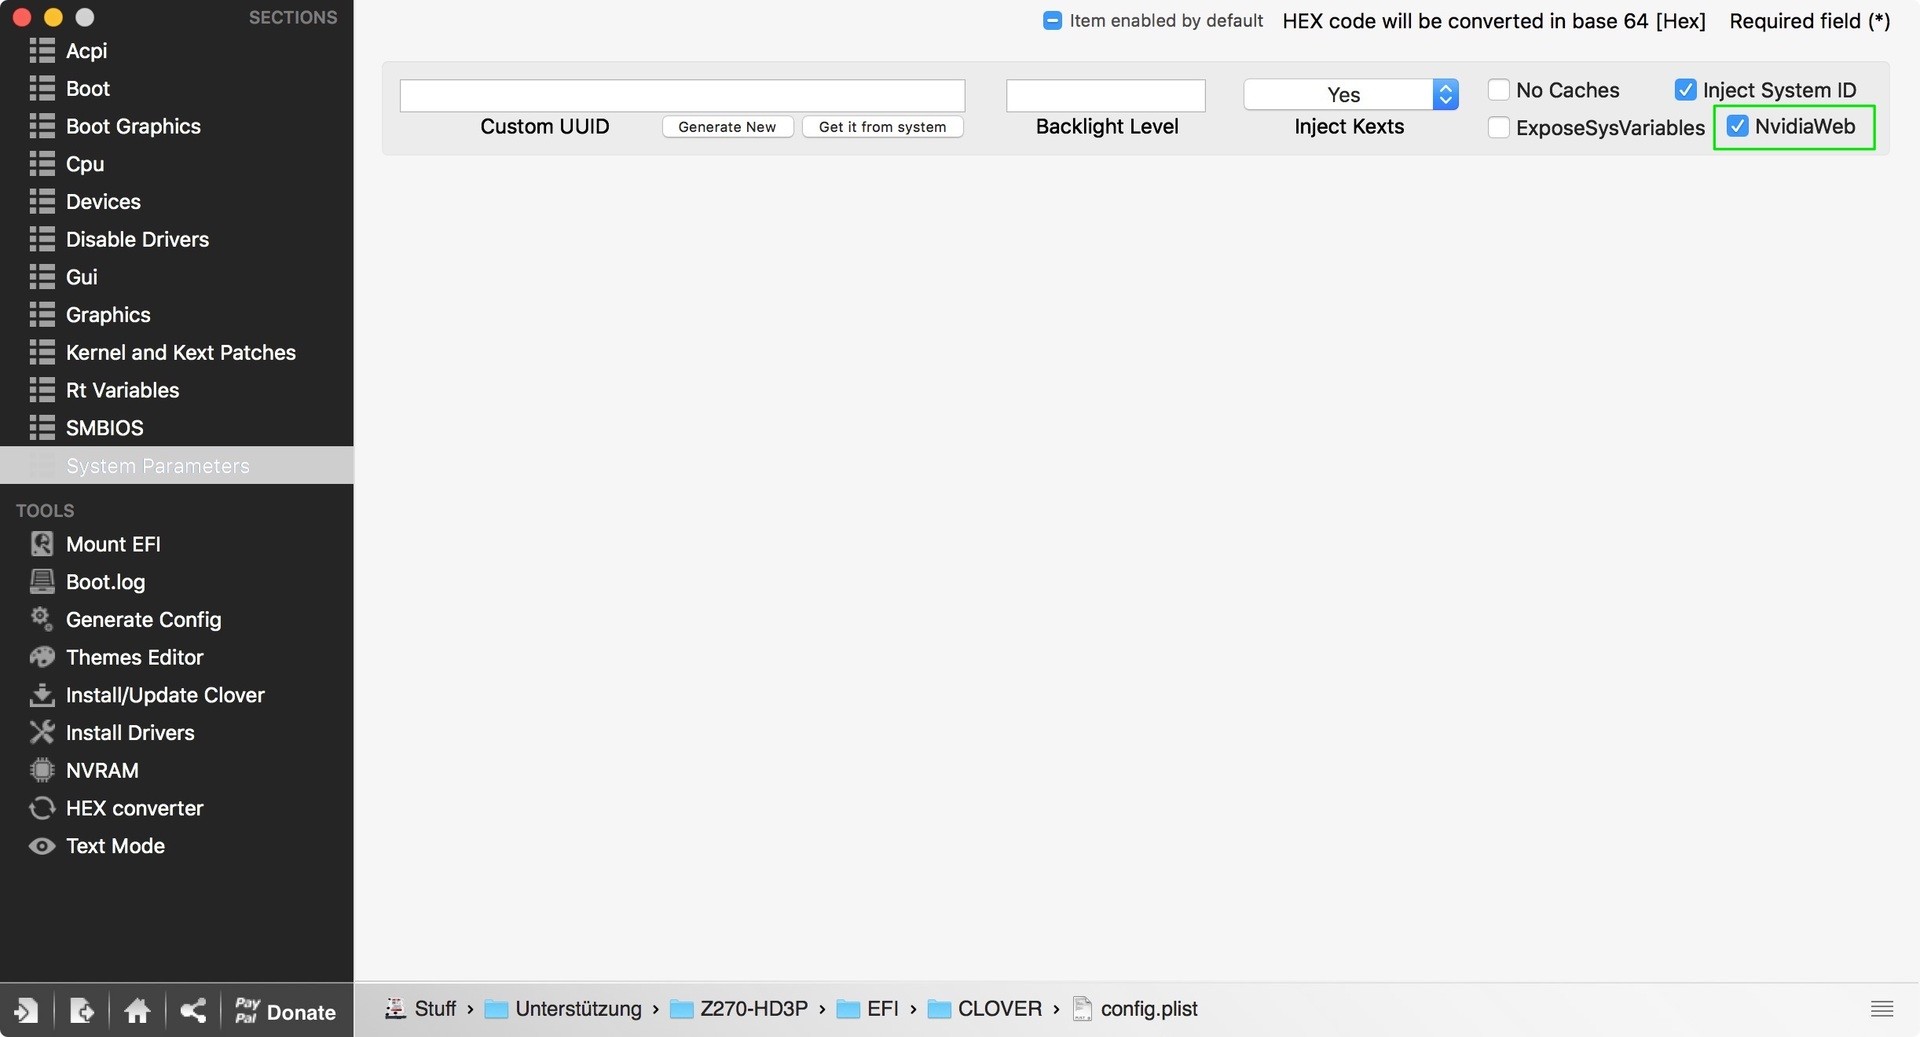Click config.plist in the path bar
This screenshot has height=1037, width=1920.
coord(1135,1009)
